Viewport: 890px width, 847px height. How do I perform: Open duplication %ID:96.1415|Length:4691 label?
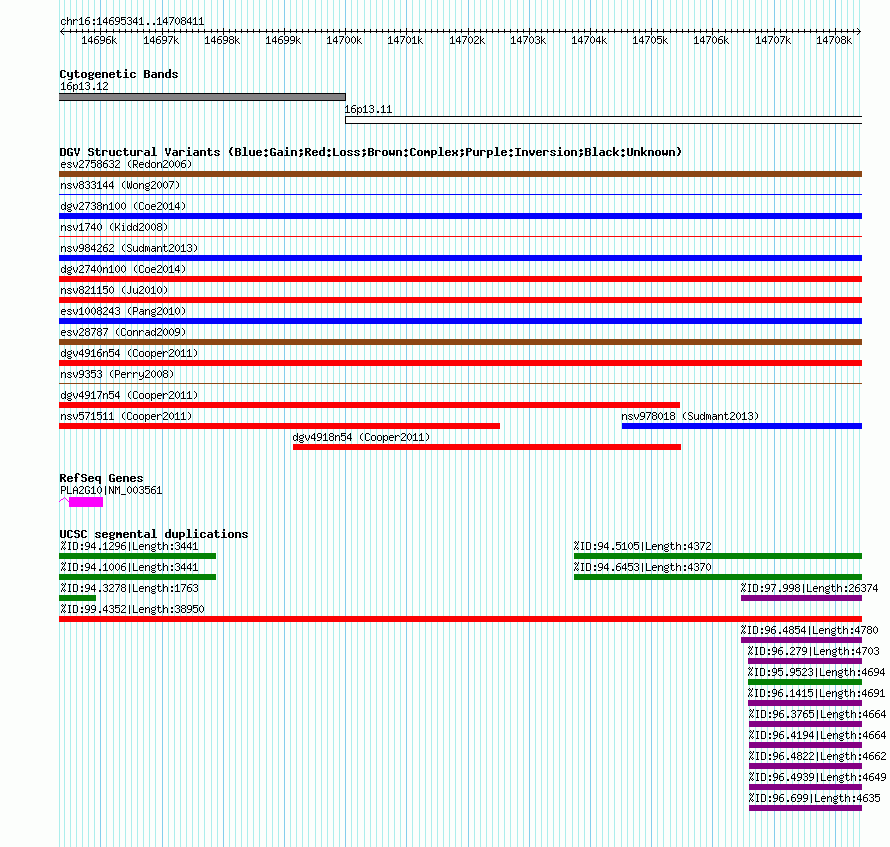[x=817, y=693]
